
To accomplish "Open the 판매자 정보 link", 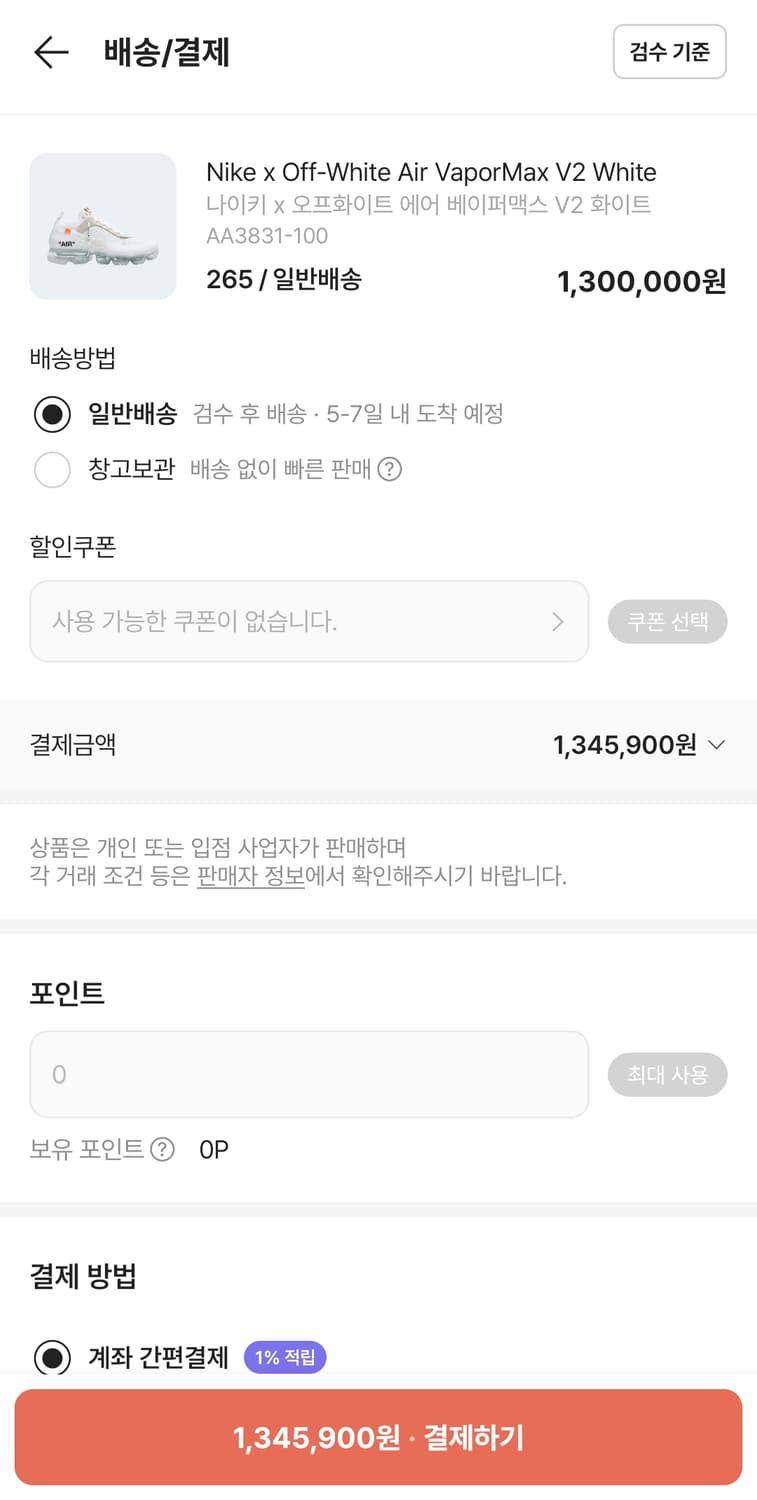I will coord(250,877).
